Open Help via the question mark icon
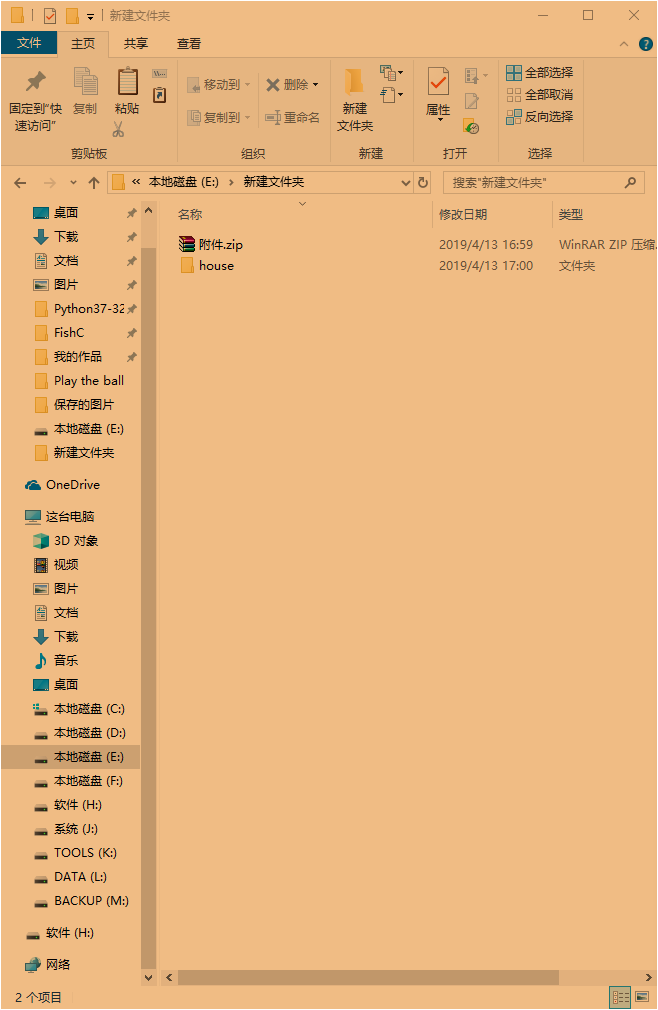 646,44
